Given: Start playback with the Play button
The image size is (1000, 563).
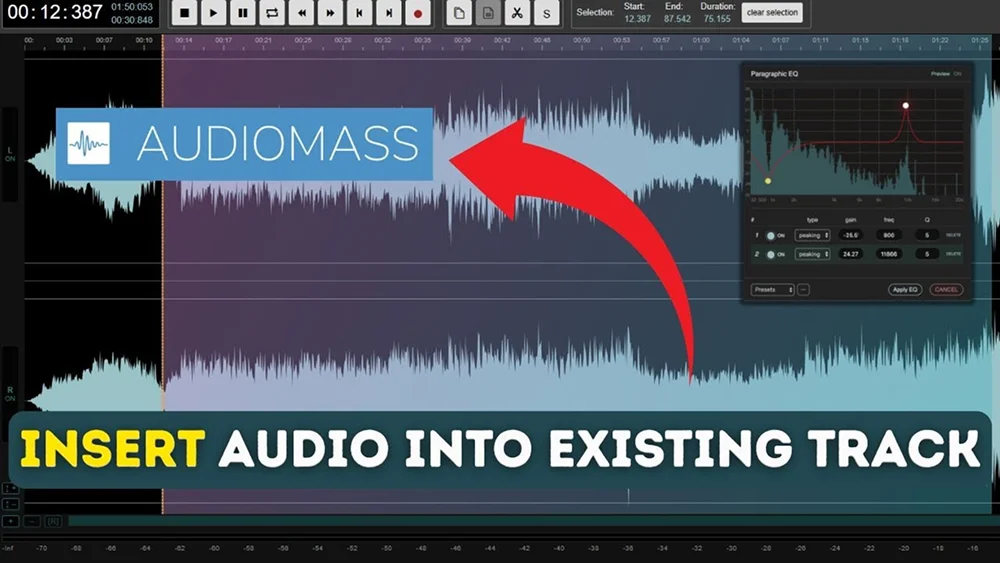Looking at the screenshot, I should click(214, 13).
